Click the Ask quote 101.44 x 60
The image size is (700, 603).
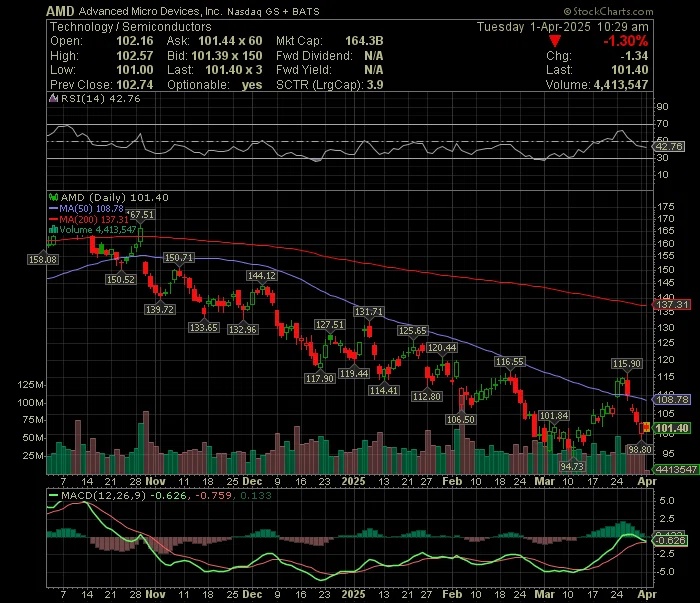point(230,41)
